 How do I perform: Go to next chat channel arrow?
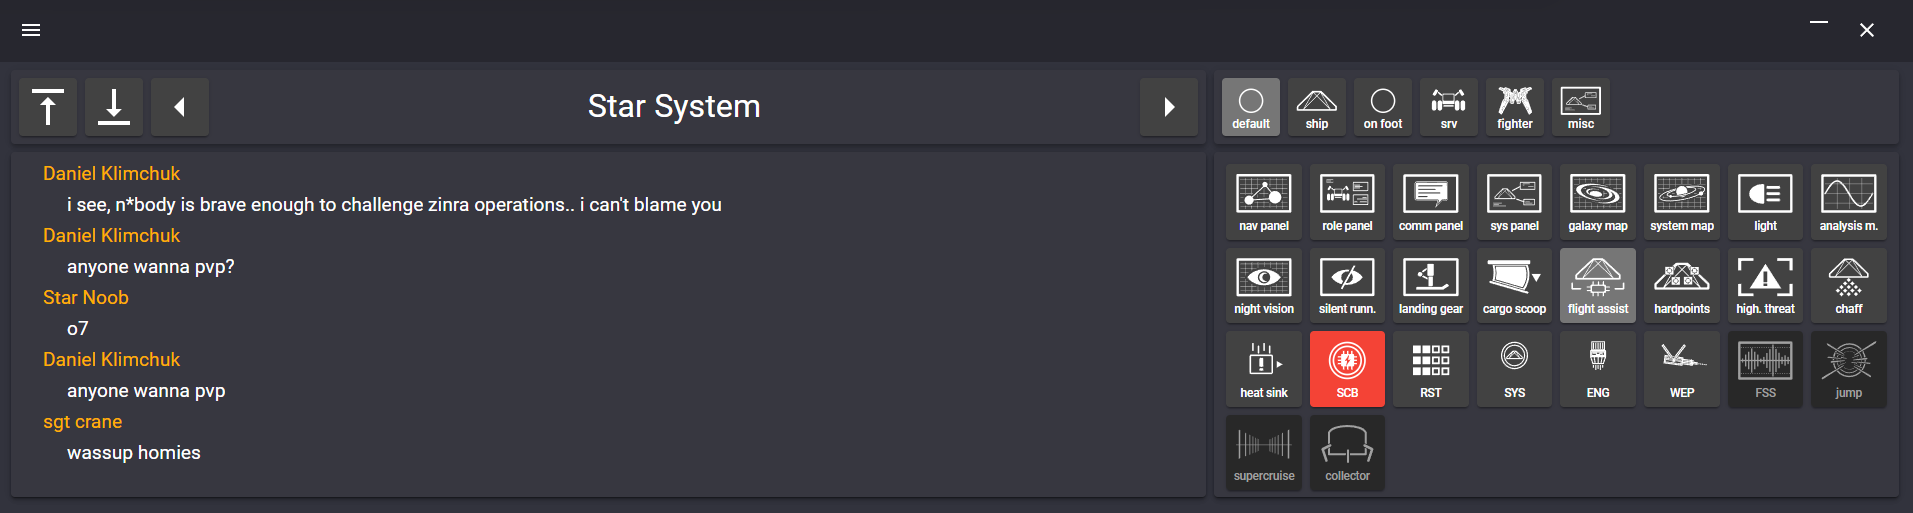pos(1168,107)
